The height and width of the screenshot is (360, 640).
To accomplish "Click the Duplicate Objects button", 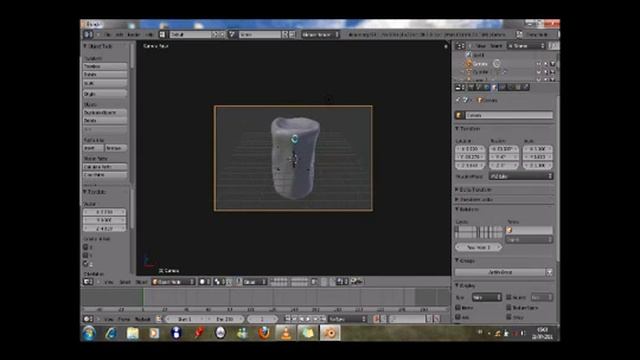I will [x=105, y=112].
